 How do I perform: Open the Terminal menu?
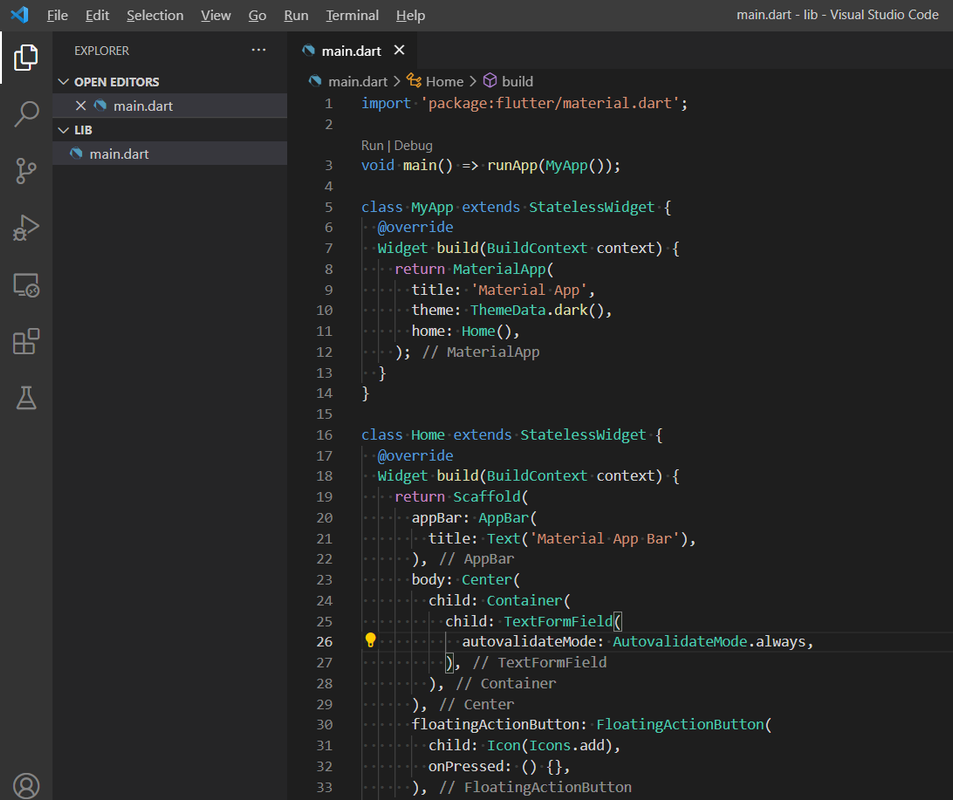point(352,15)
